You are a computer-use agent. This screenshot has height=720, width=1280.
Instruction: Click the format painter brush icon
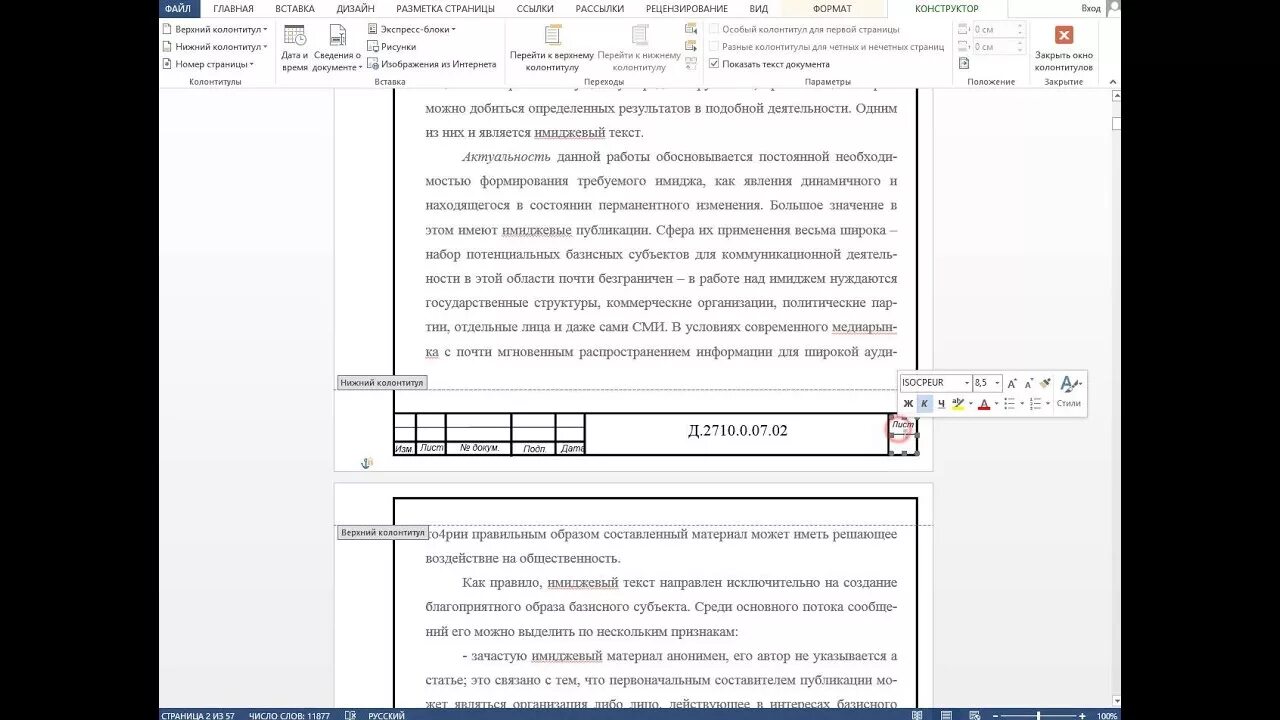click(x=1046, y=383)
